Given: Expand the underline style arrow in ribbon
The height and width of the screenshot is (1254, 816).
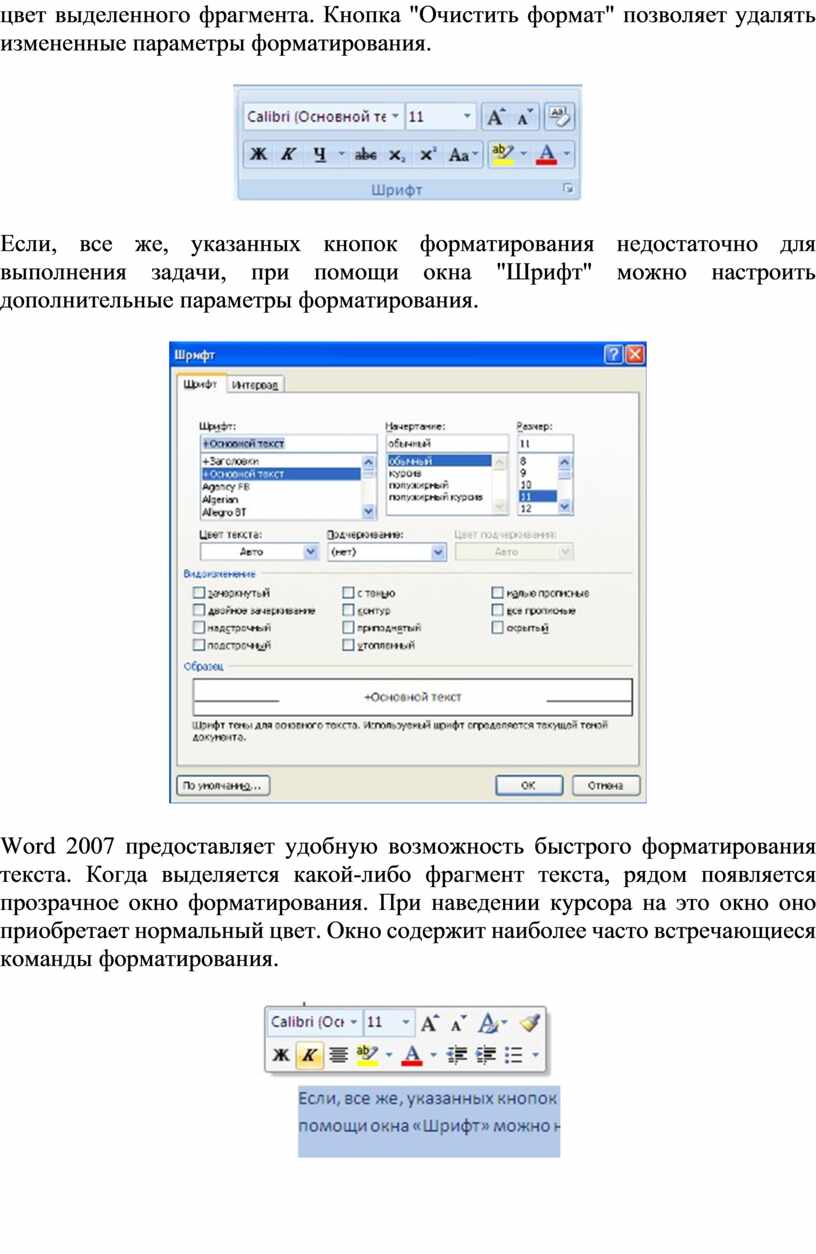Looking at the screenshot, I should click(341, 155).
